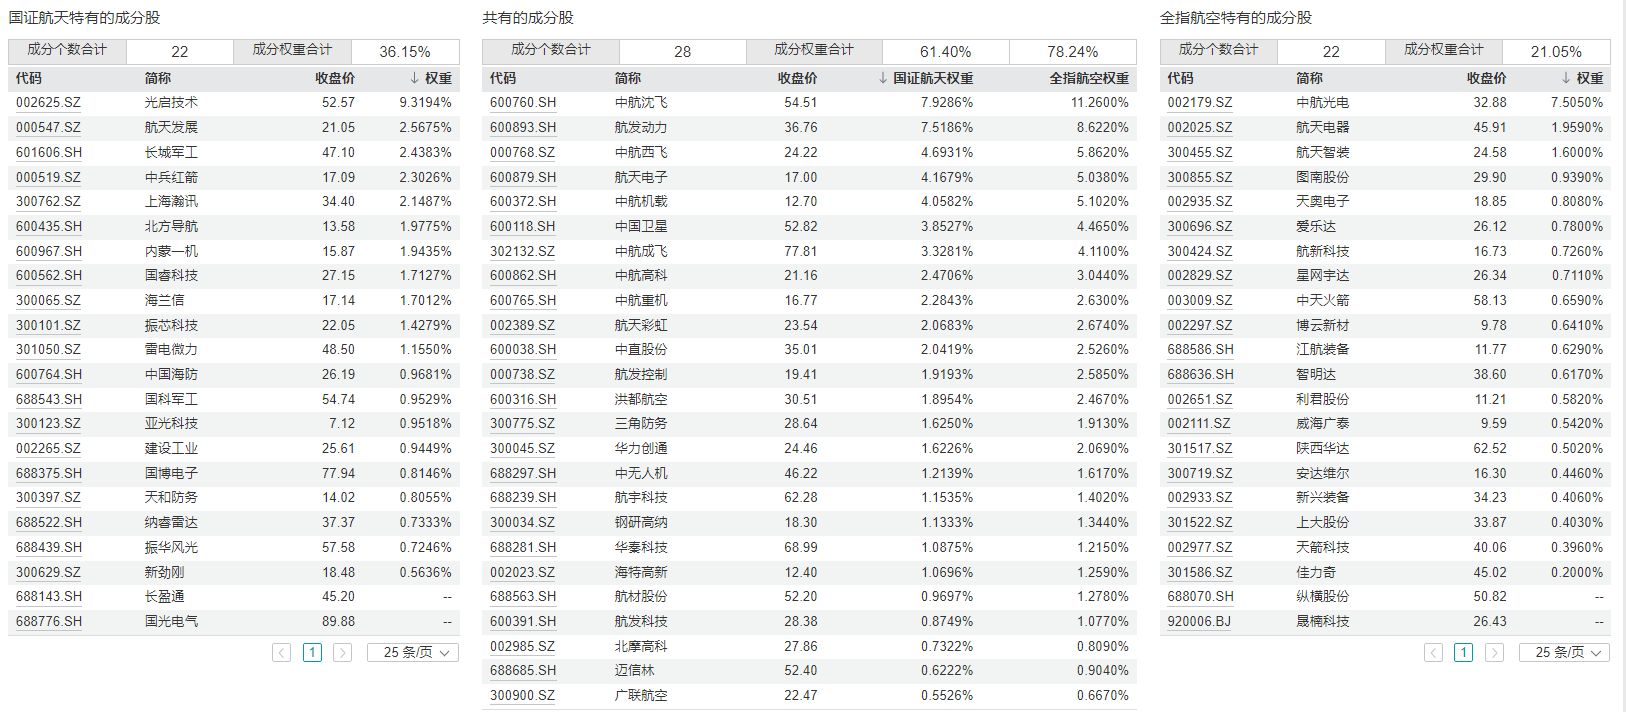Open 25 条/页 dropdown under 全指航空特有 table

coord(1564,653)
